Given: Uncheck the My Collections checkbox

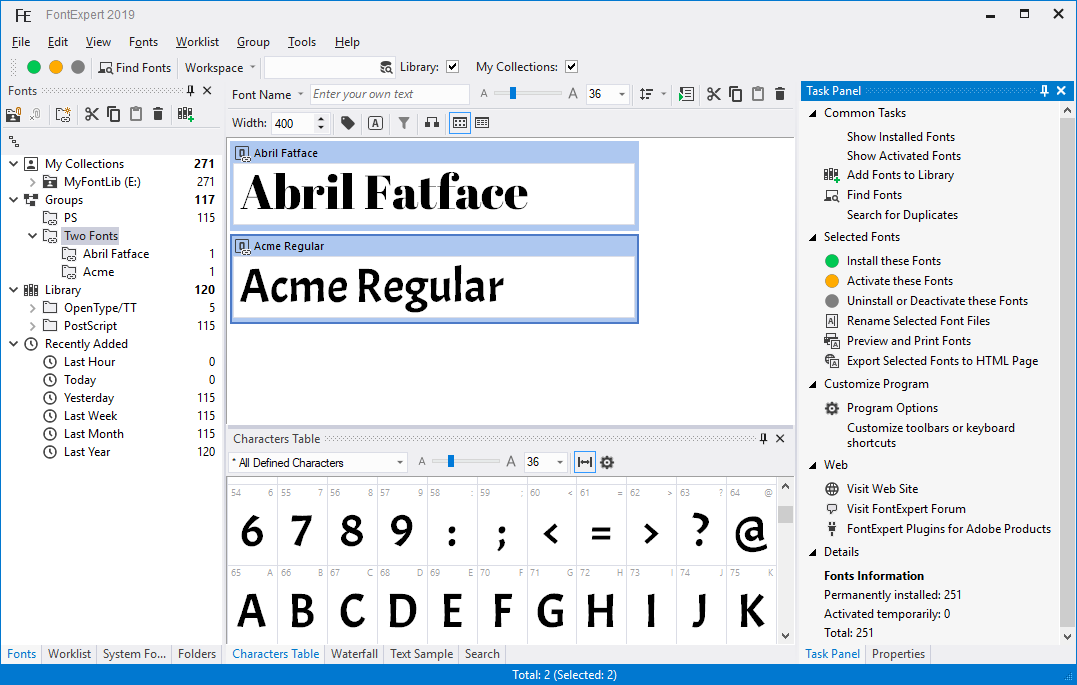Looking at the screenshot, I should tap(571, 67).
